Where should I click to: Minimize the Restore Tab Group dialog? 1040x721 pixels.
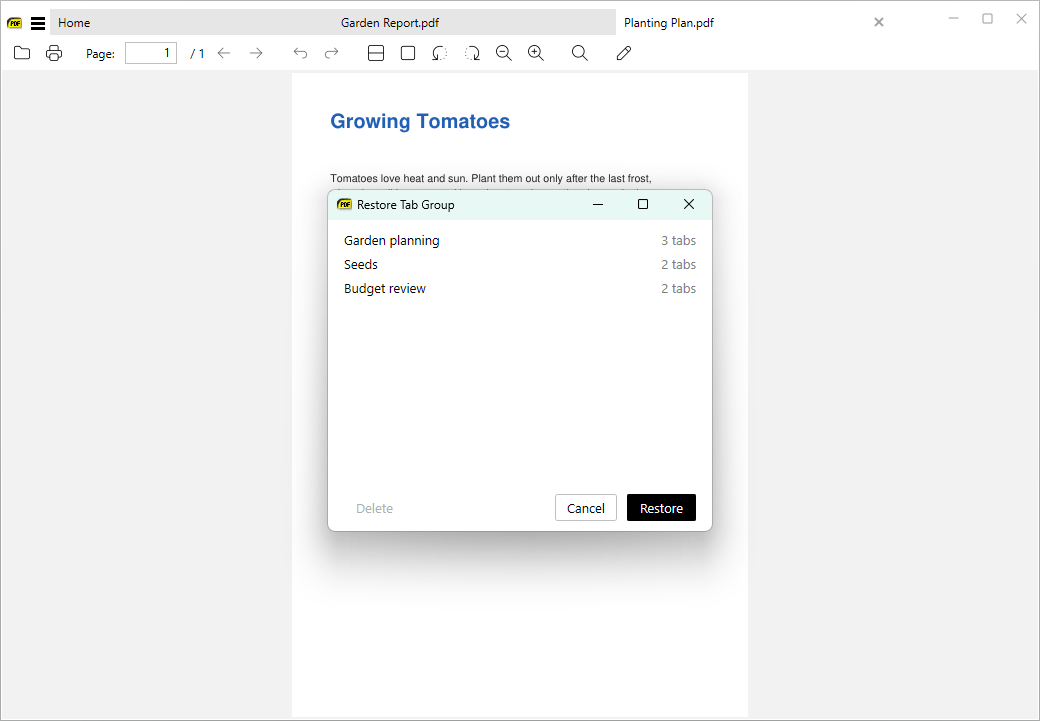[x=598, y=204]
